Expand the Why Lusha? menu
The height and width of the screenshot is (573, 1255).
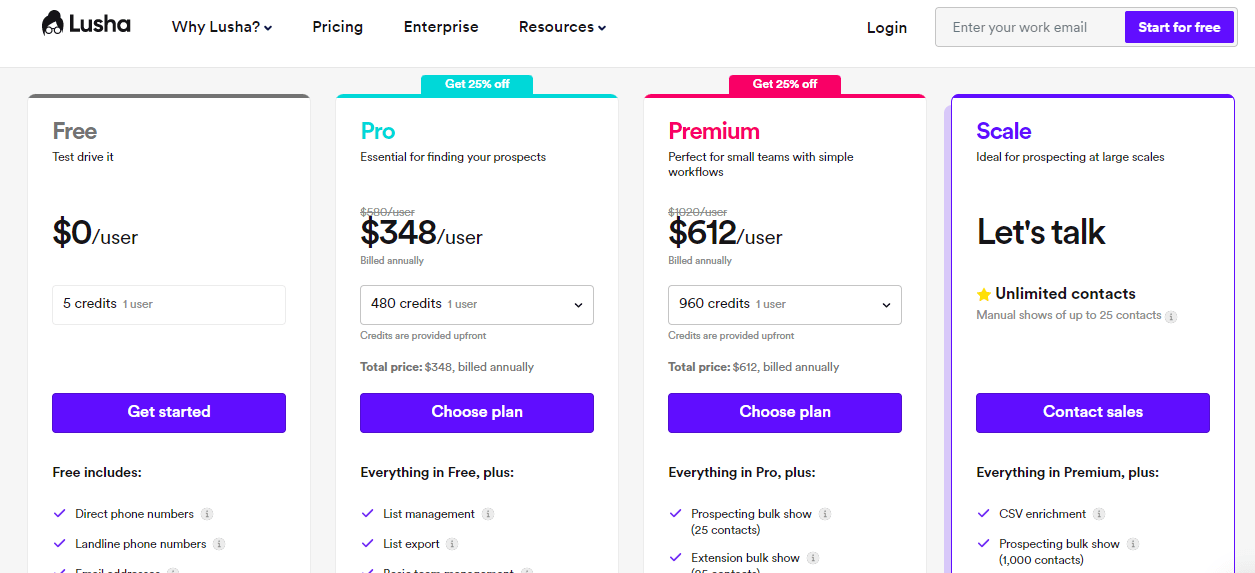(222, 27)
